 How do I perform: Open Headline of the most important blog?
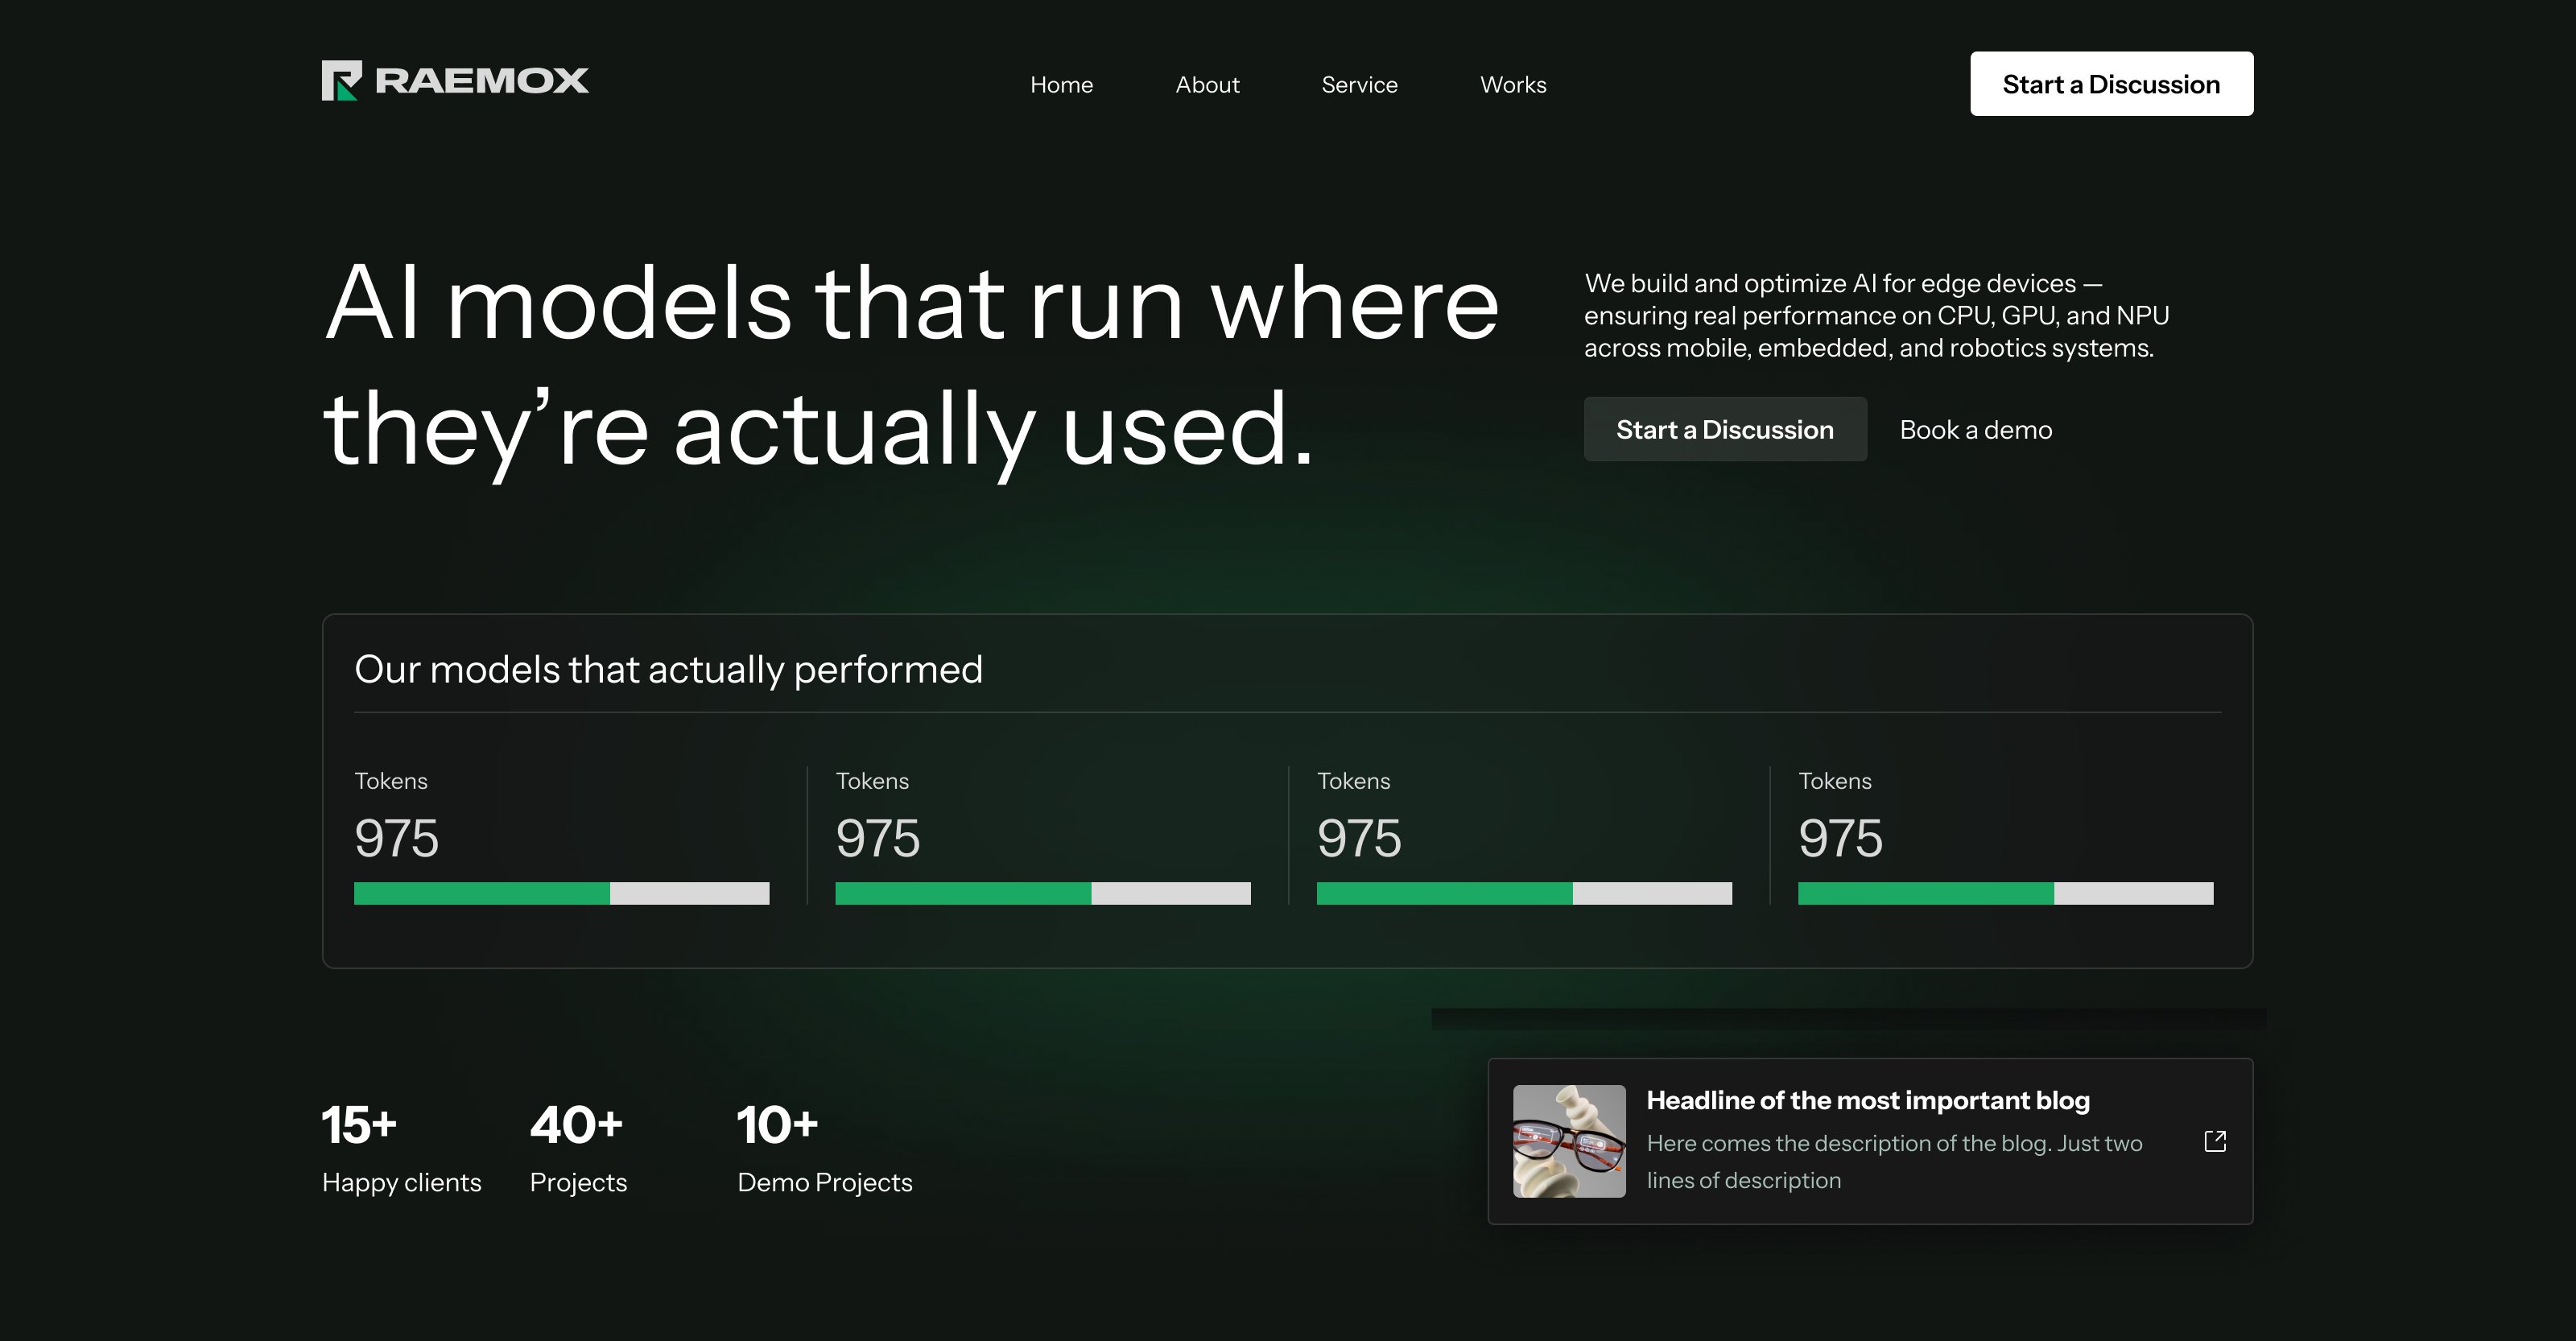[1867, 1100]
